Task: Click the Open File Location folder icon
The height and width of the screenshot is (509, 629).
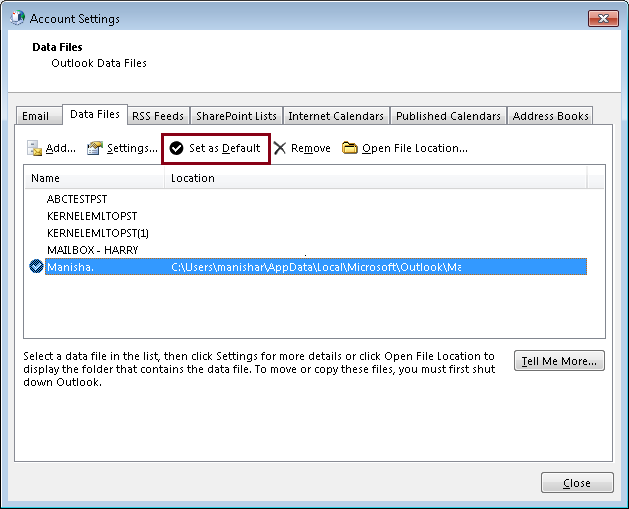Action: [x=349, y=148]
